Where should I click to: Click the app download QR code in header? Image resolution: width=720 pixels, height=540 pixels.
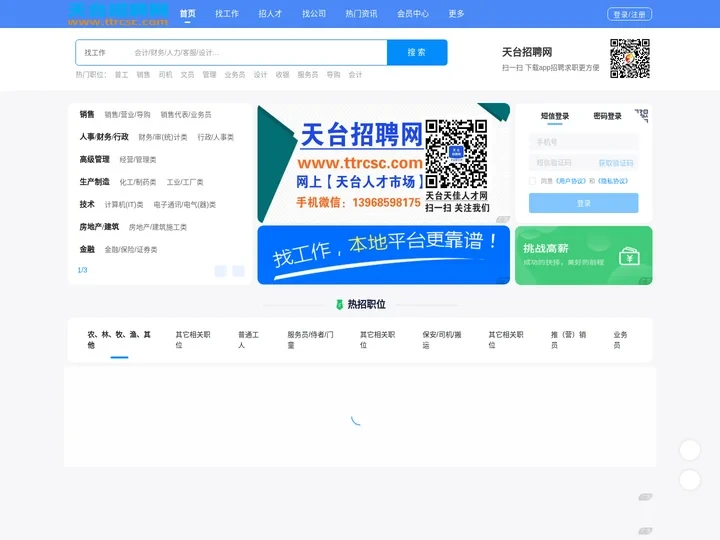[x=630, y=58]
